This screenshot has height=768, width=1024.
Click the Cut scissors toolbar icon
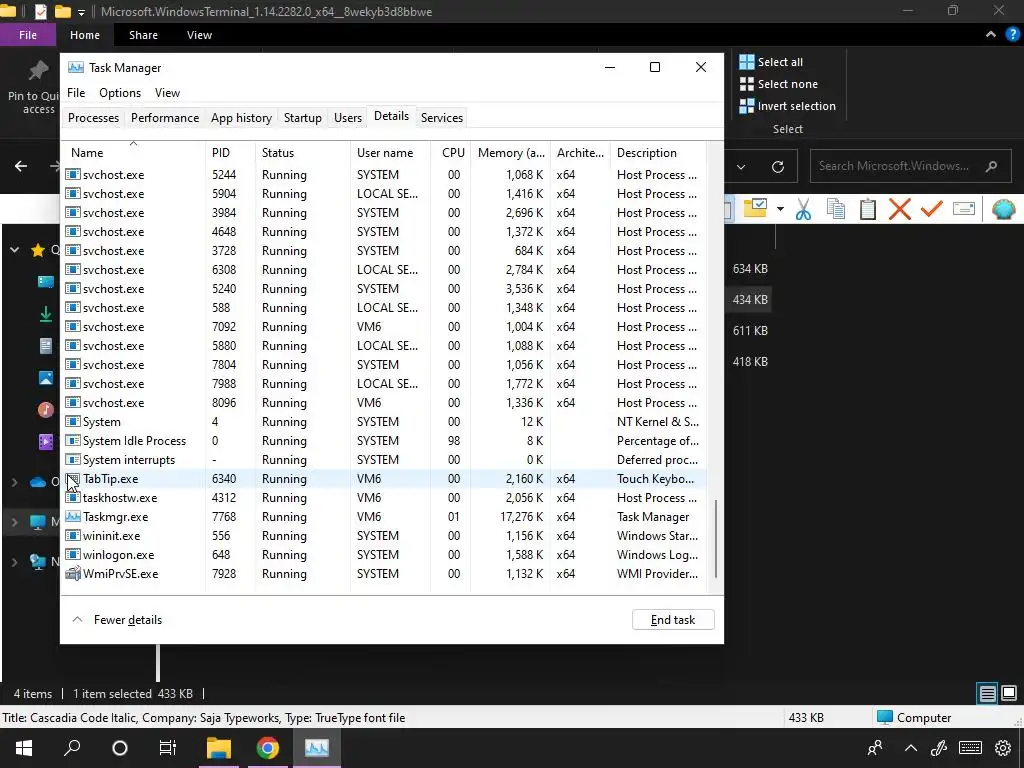click(x=803, y=210)
